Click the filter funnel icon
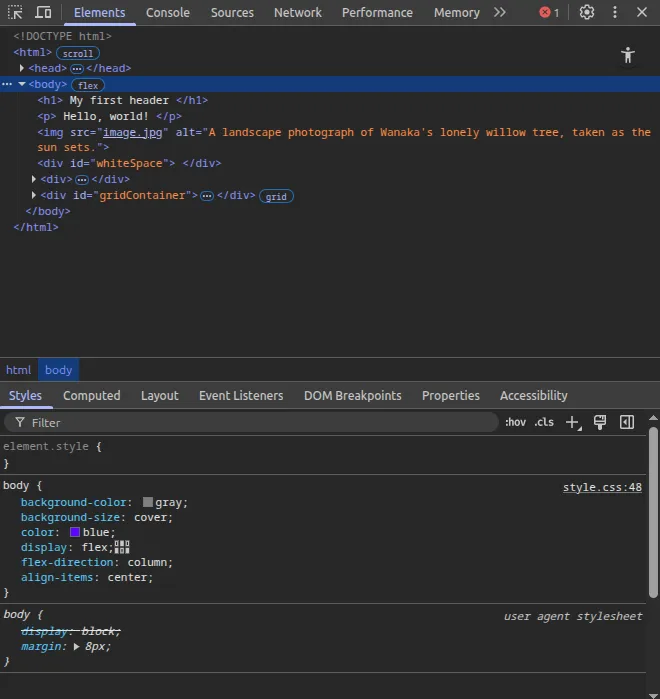660x699 pixels. tap(20, 422)
